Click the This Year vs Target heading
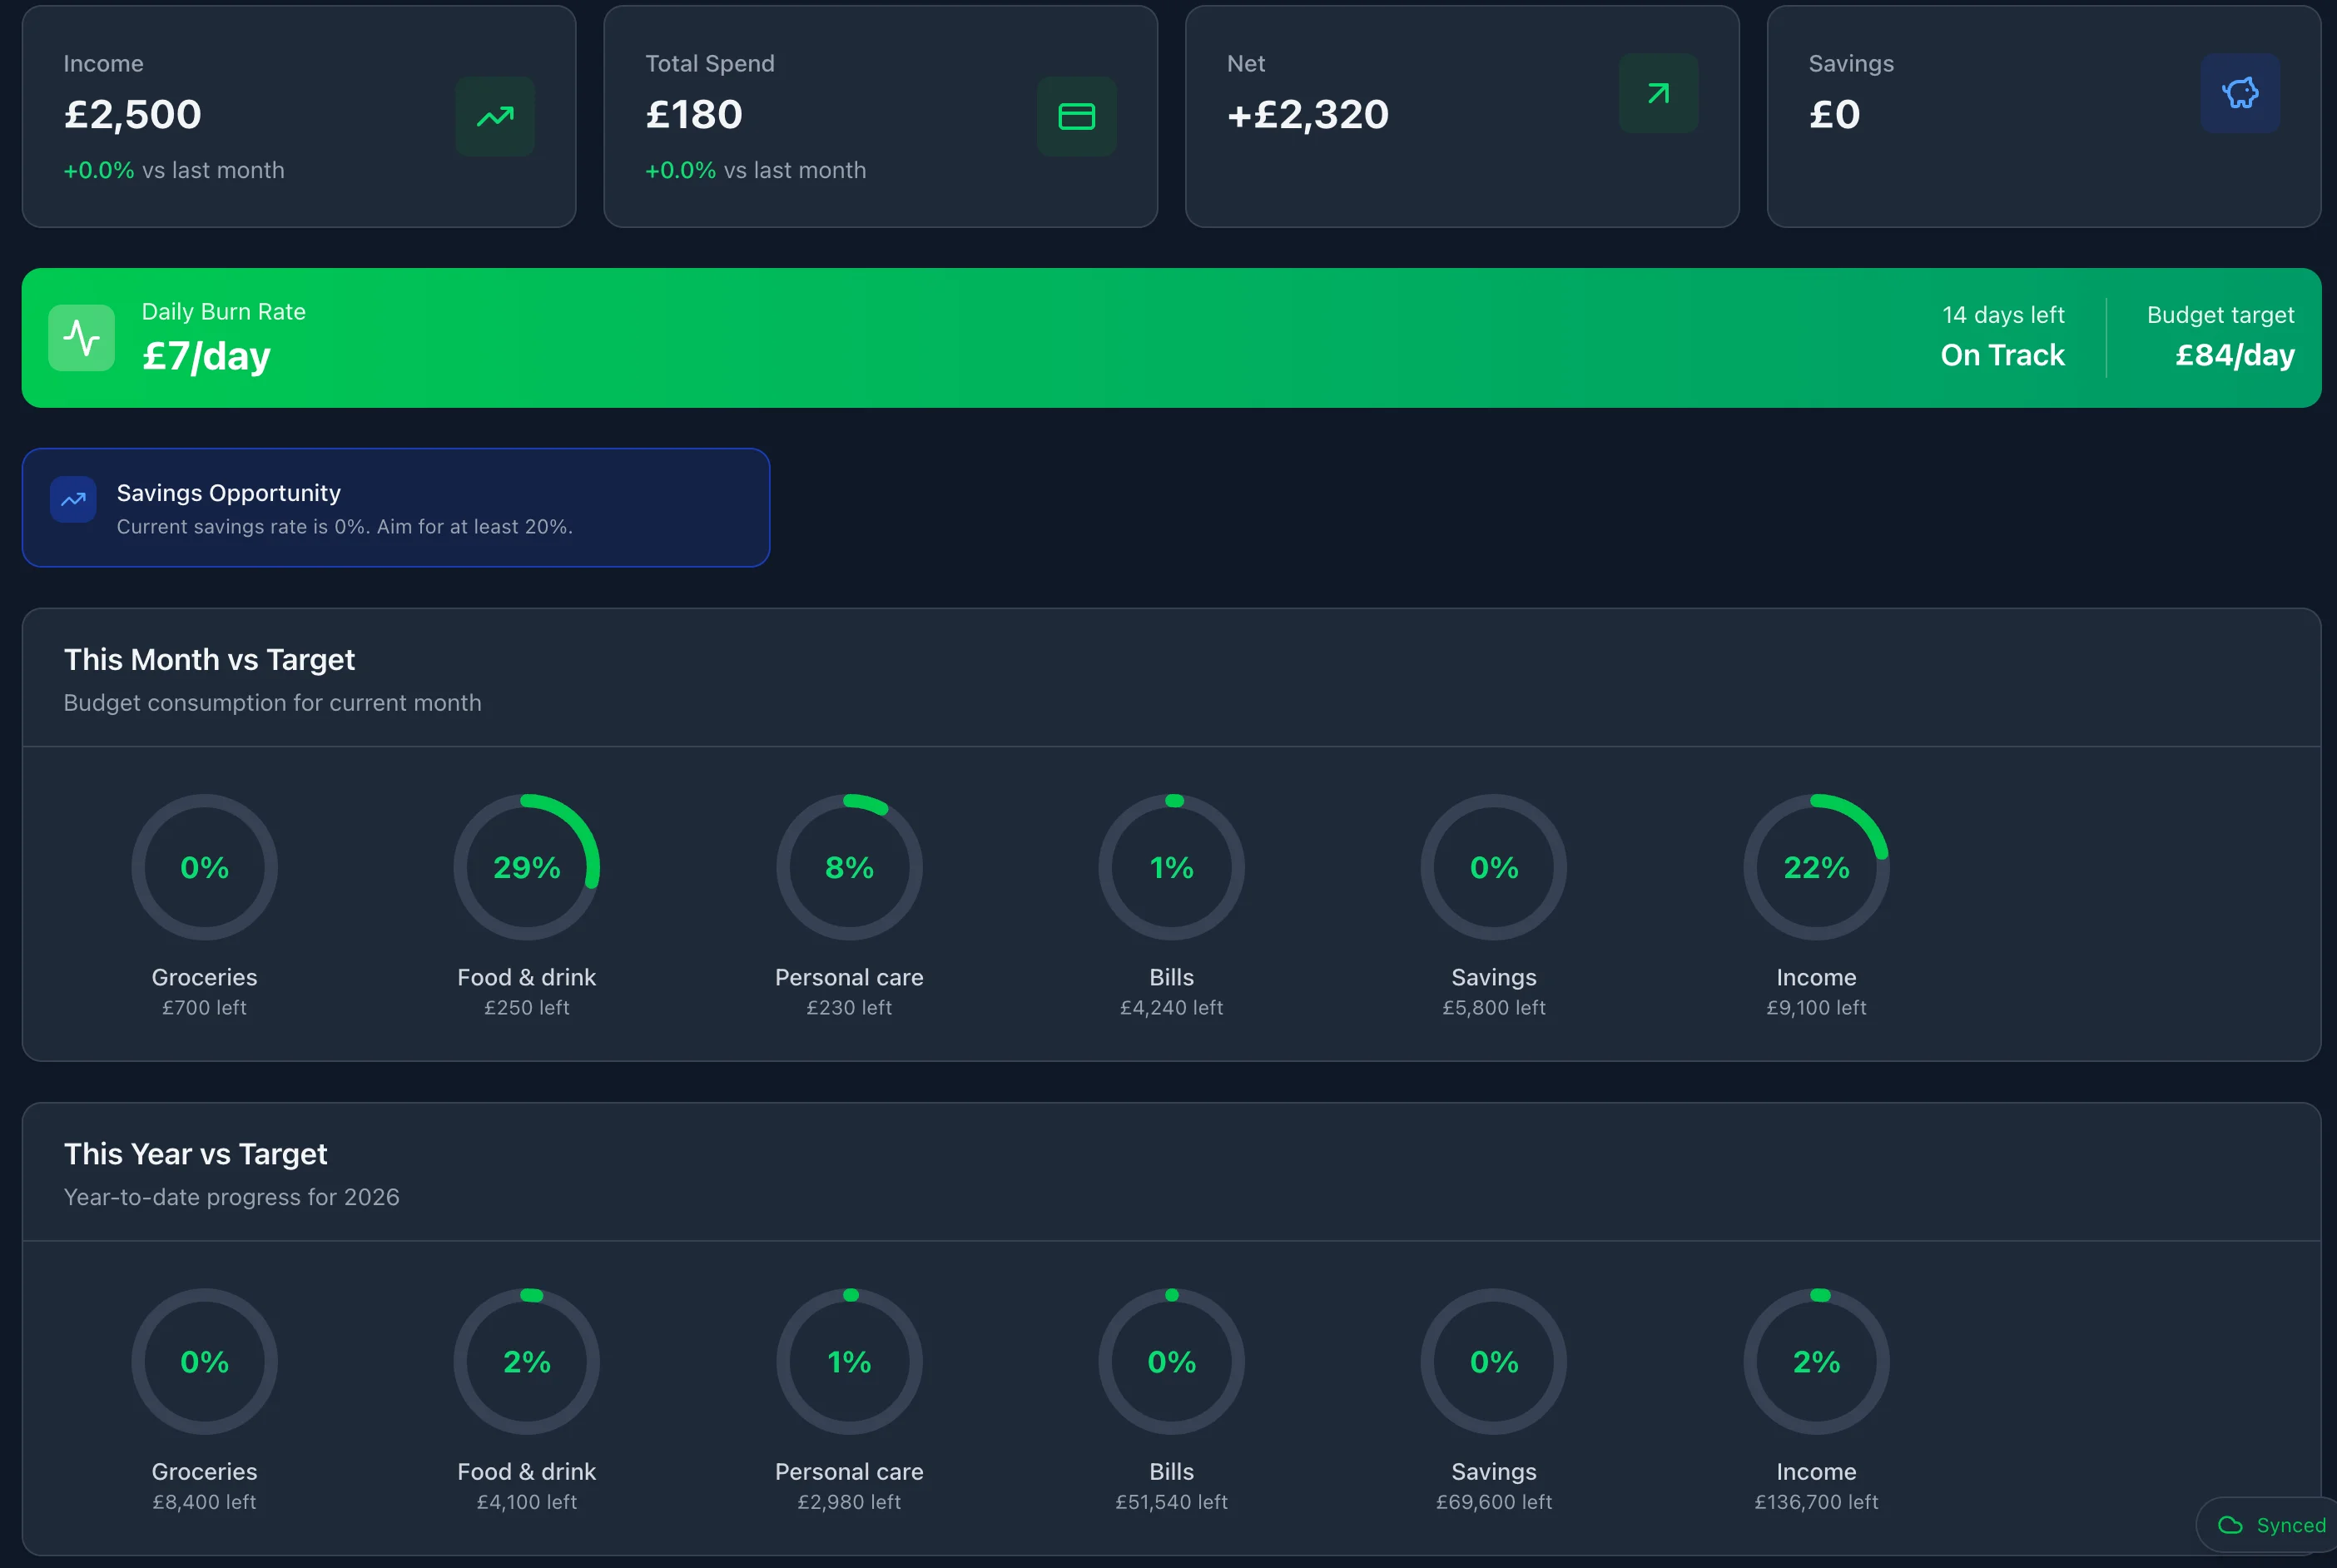 coord(195,1154)
